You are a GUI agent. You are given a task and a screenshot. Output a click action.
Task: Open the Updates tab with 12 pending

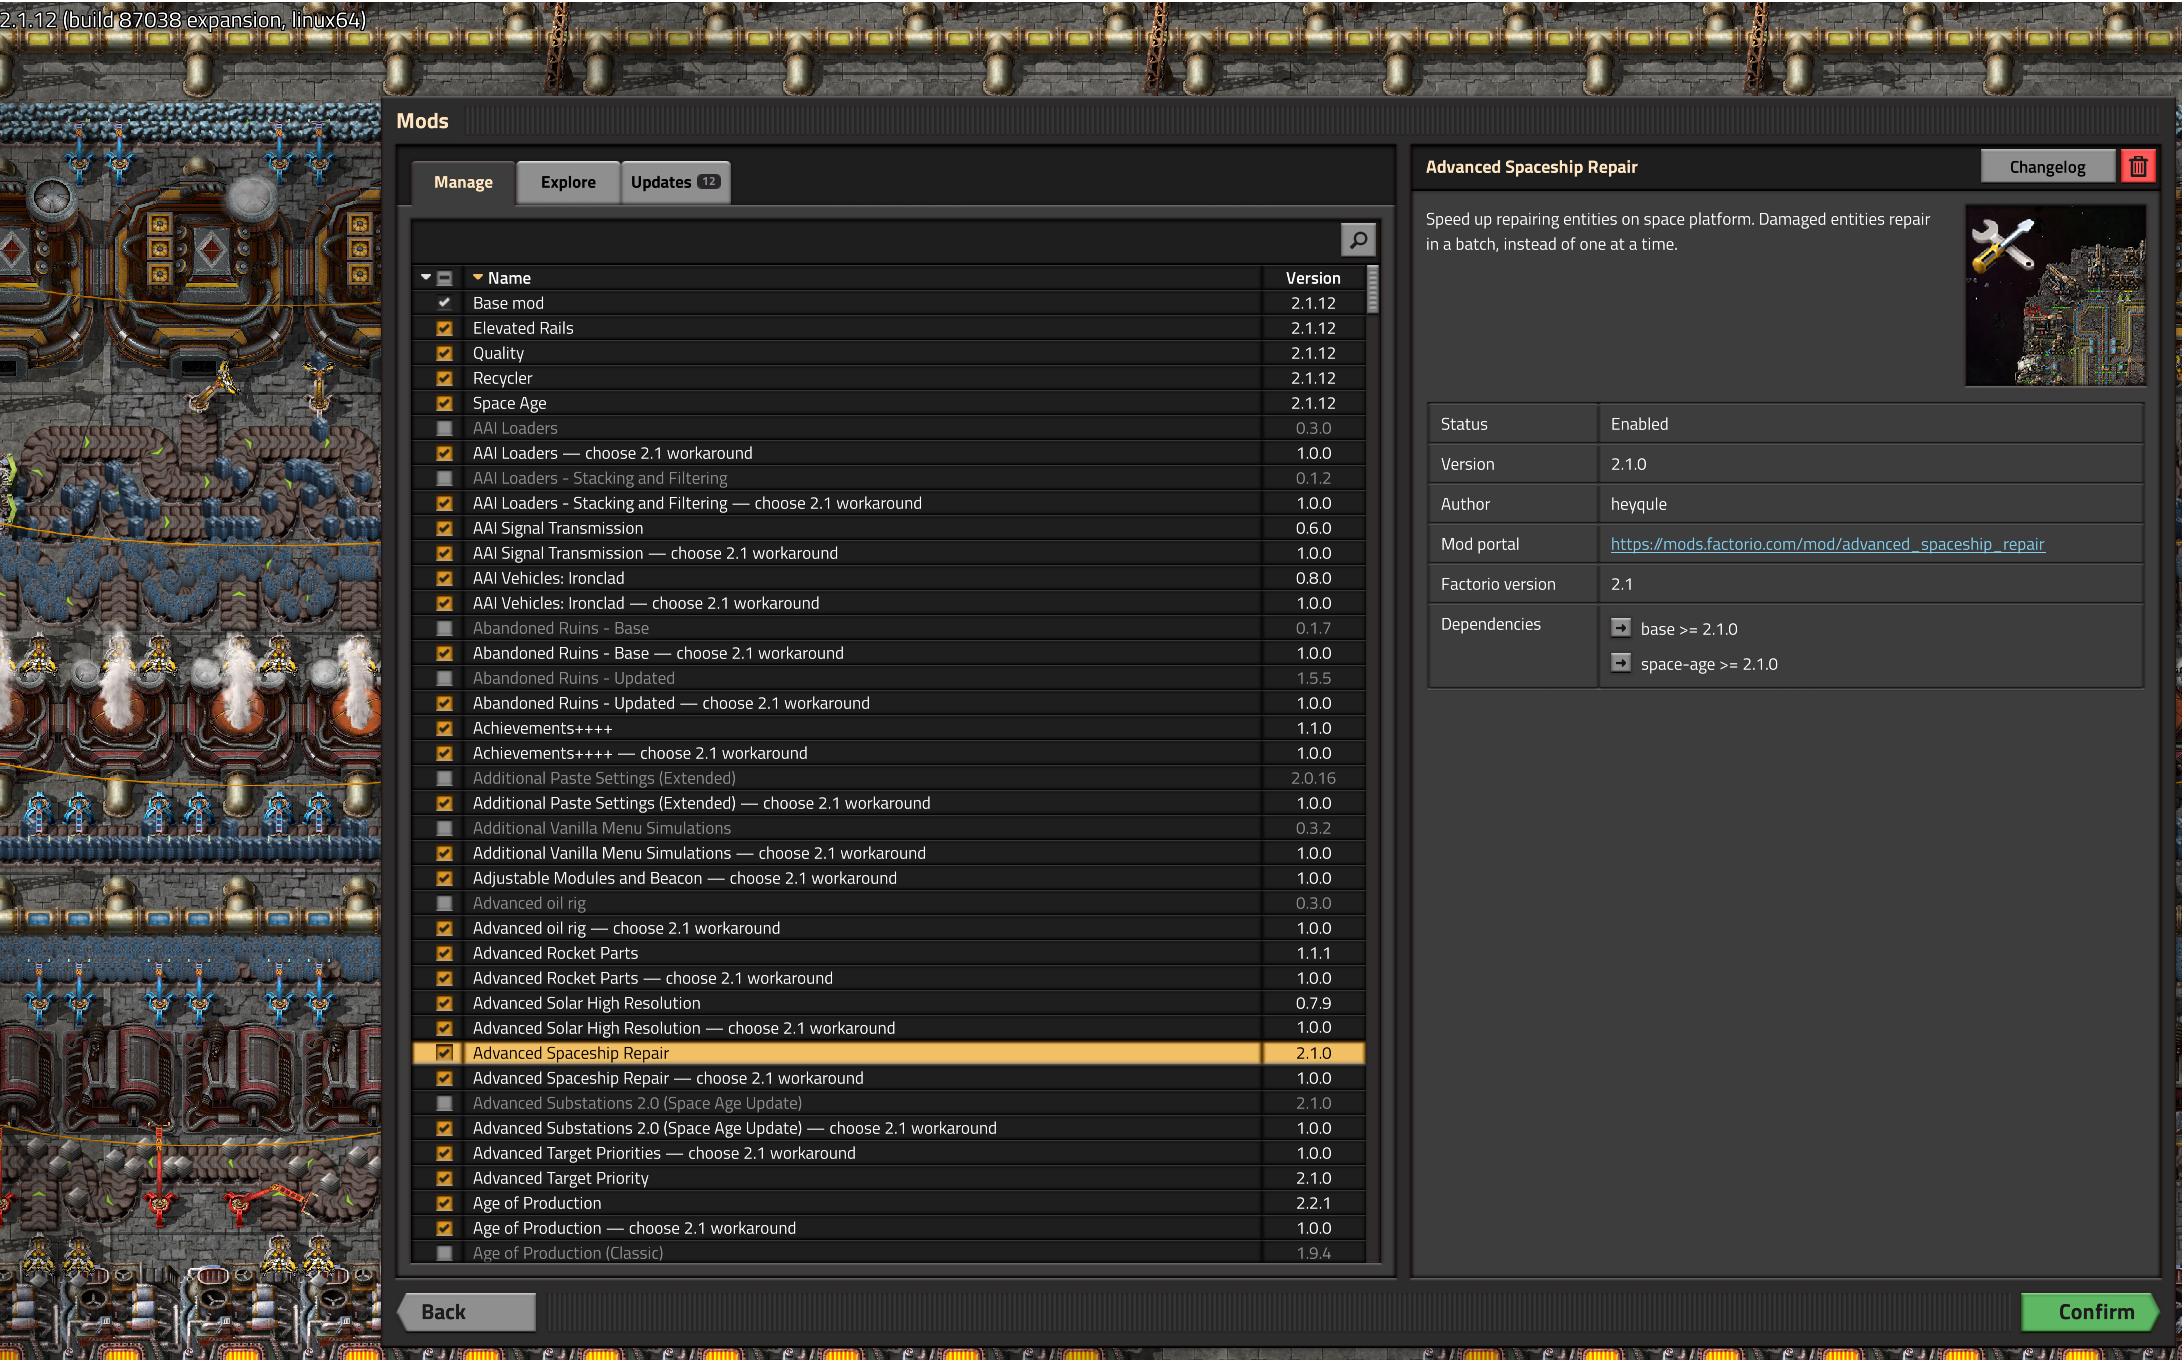click(x=675, y=182)
